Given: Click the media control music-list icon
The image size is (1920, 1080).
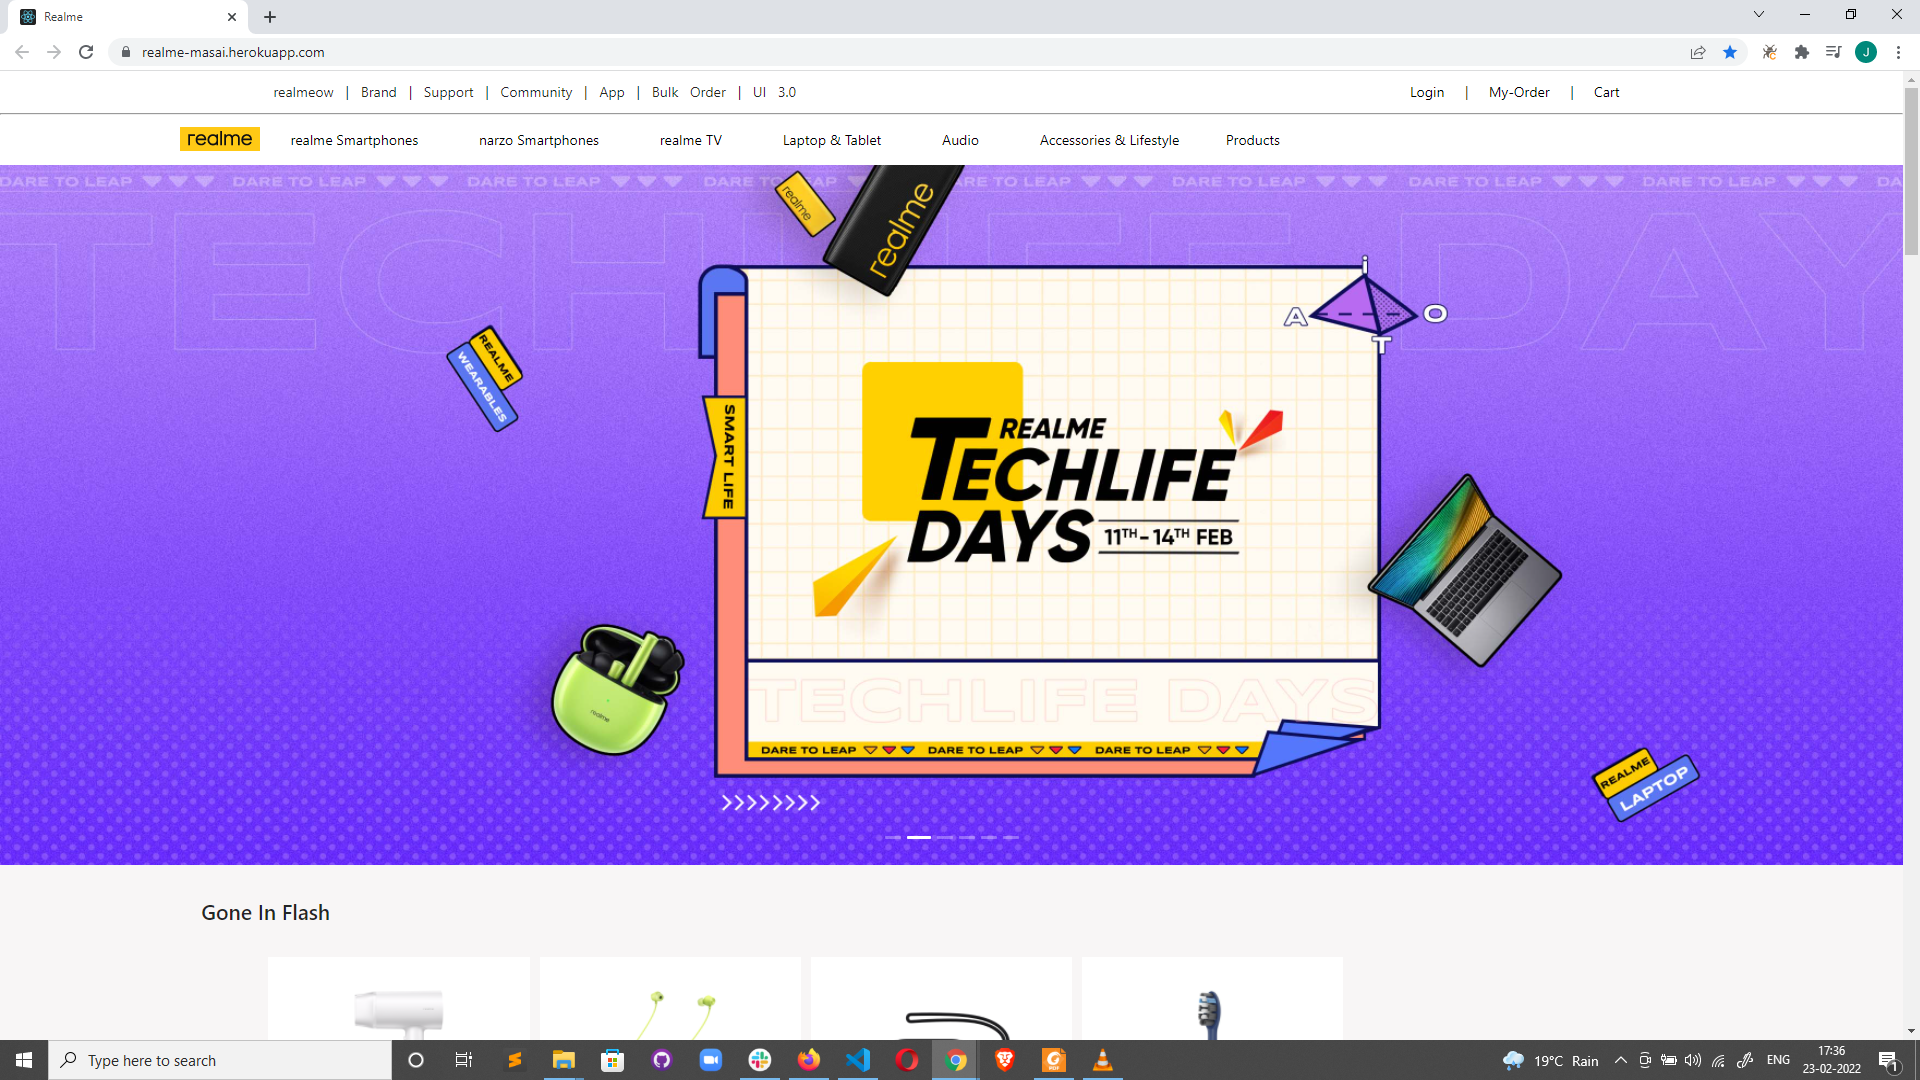Looking at the screenshot, I should 1833,52.
